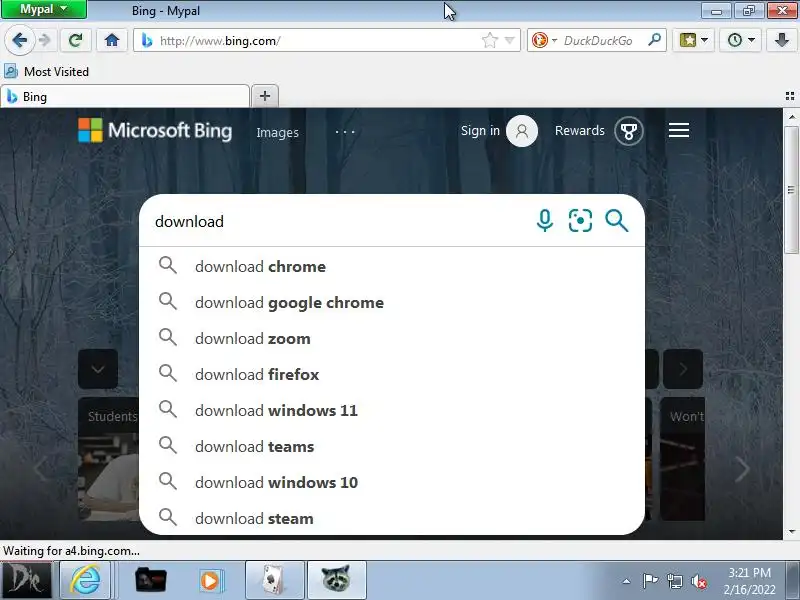
Task: Click the browser Back arrow button
Action: click(x=19, y=40)
